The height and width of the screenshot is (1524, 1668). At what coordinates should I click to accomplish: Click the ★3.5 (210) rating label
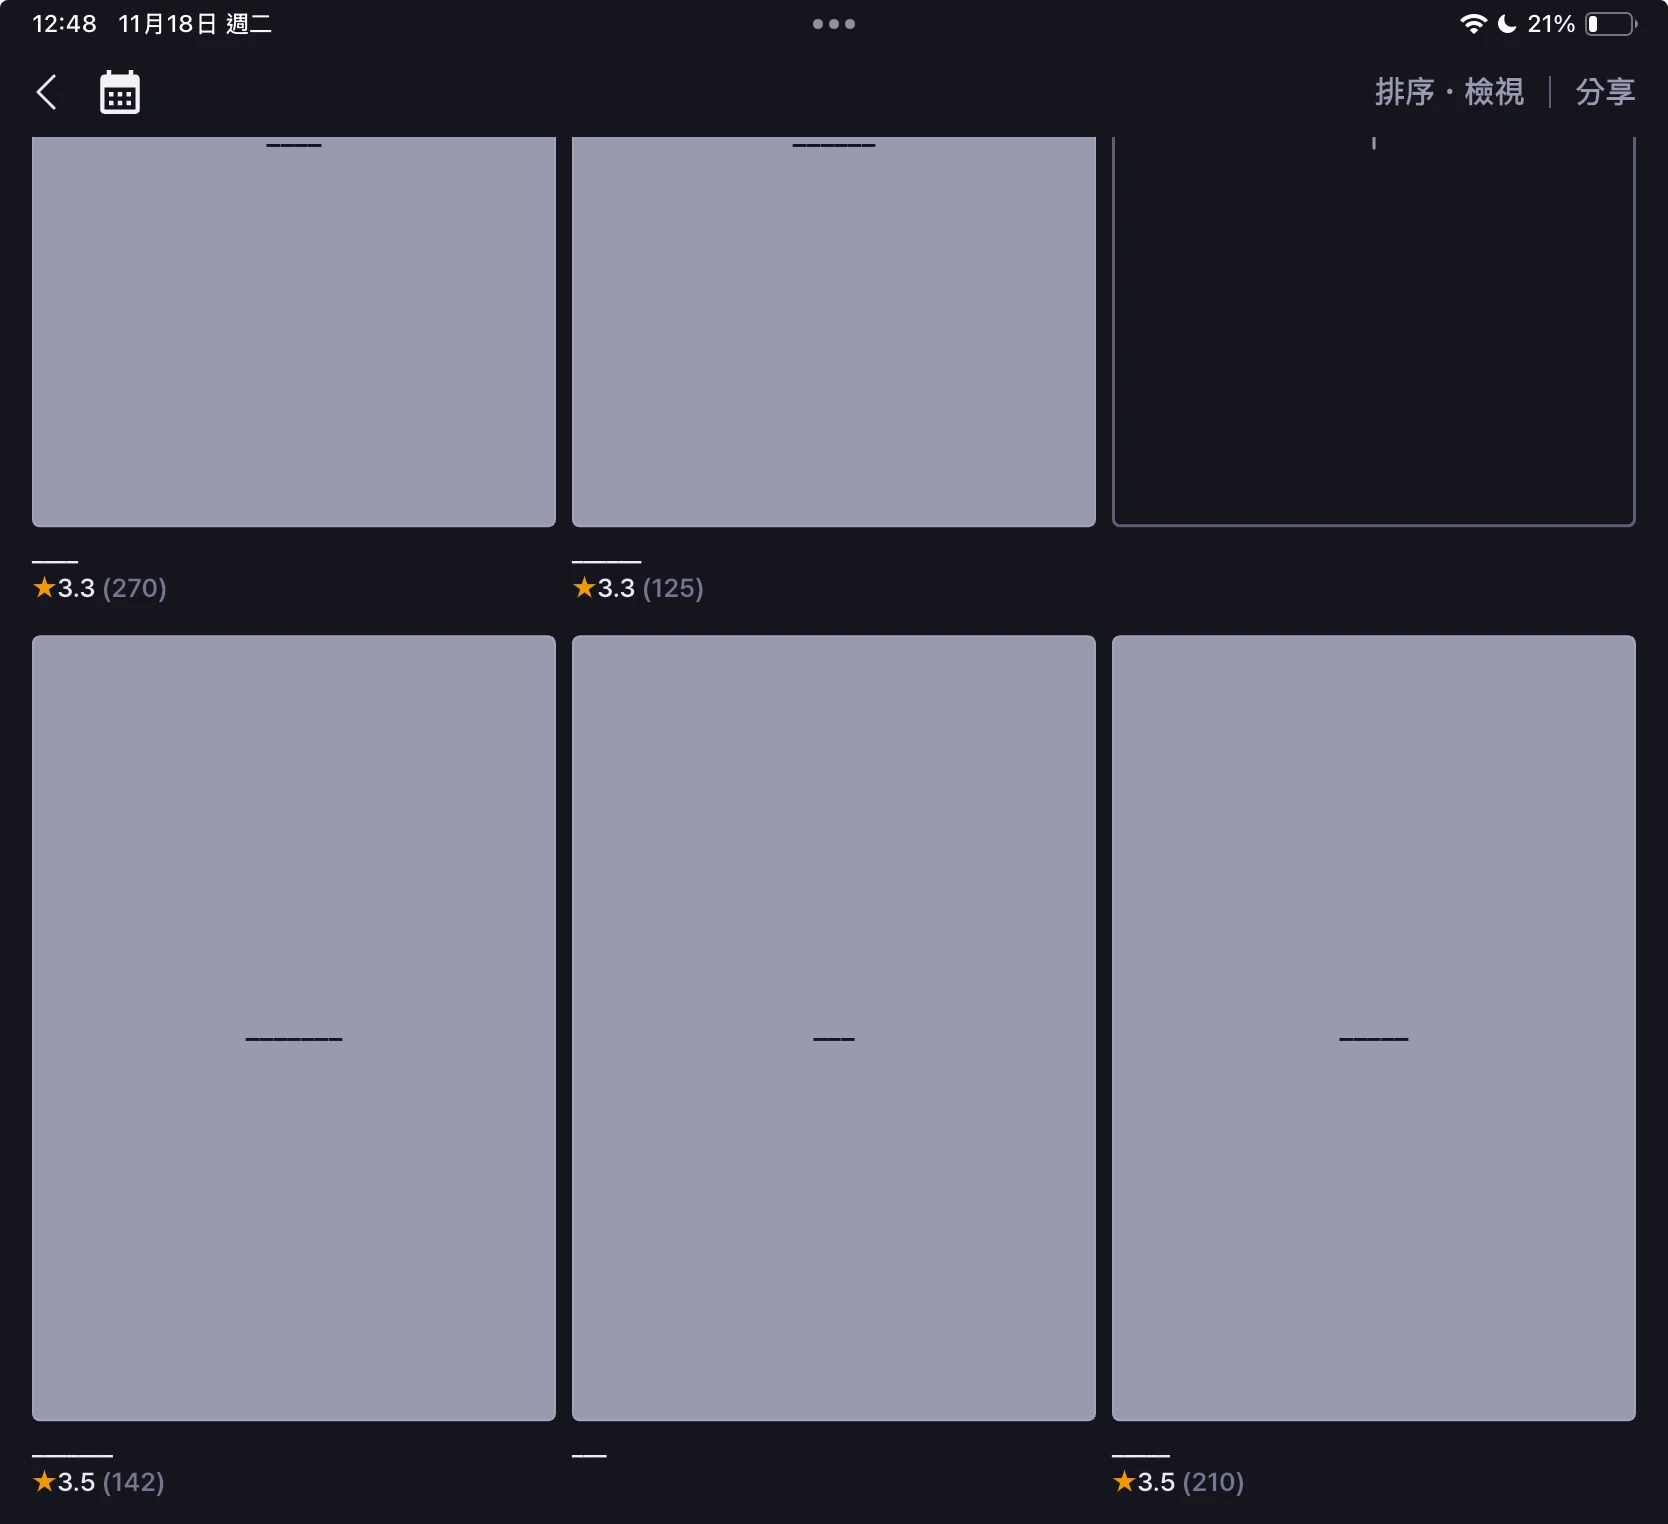1178,1482
